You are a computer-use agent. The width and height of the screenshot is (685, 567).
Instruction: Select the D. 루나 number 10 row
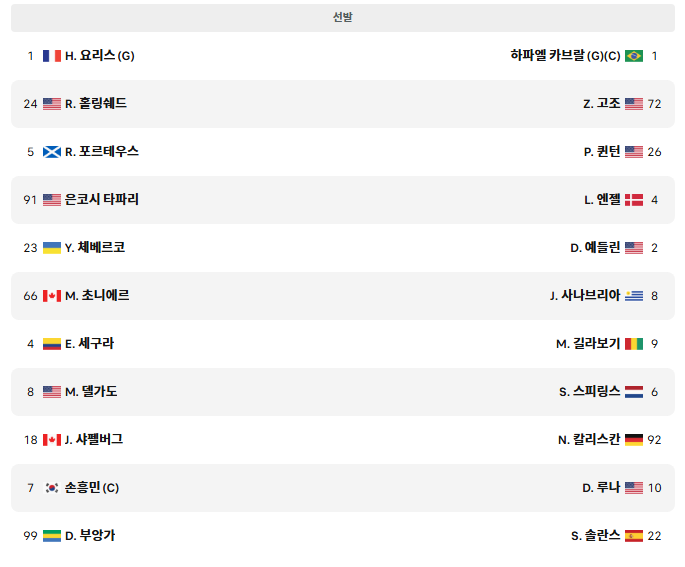[342, 488]
